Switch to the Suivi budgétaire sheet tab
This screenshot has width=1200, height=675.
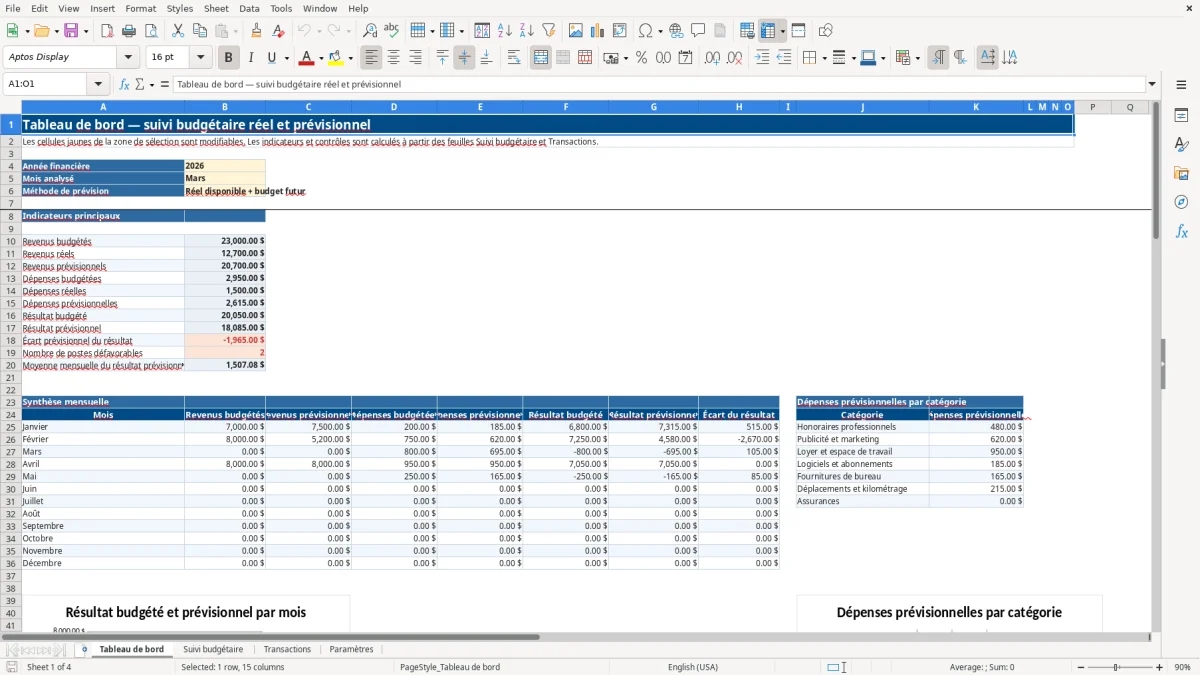tap(213, 650)
